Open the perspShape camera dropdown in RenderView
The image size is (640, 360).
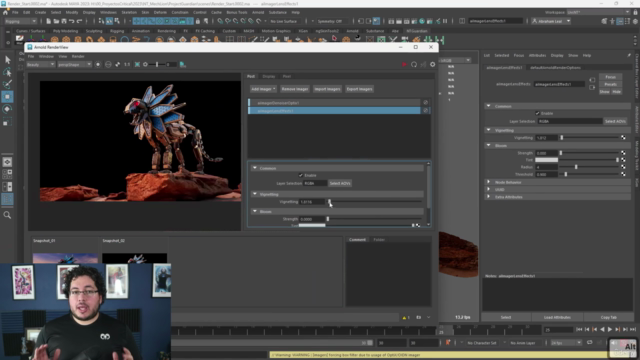[x=74, y=64]
